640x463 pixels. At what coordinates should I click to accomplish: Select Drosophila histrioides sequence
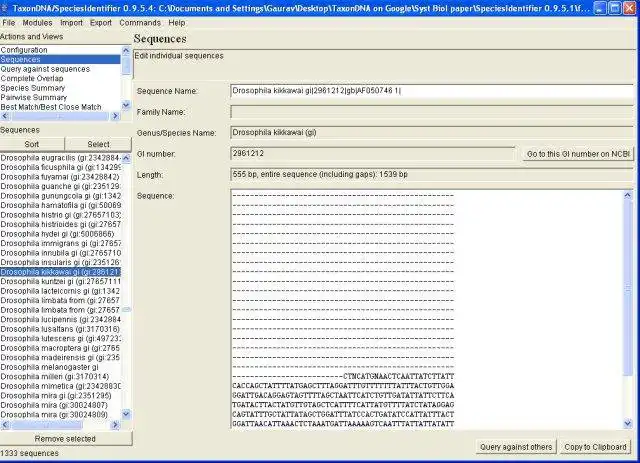coord(60,225)
